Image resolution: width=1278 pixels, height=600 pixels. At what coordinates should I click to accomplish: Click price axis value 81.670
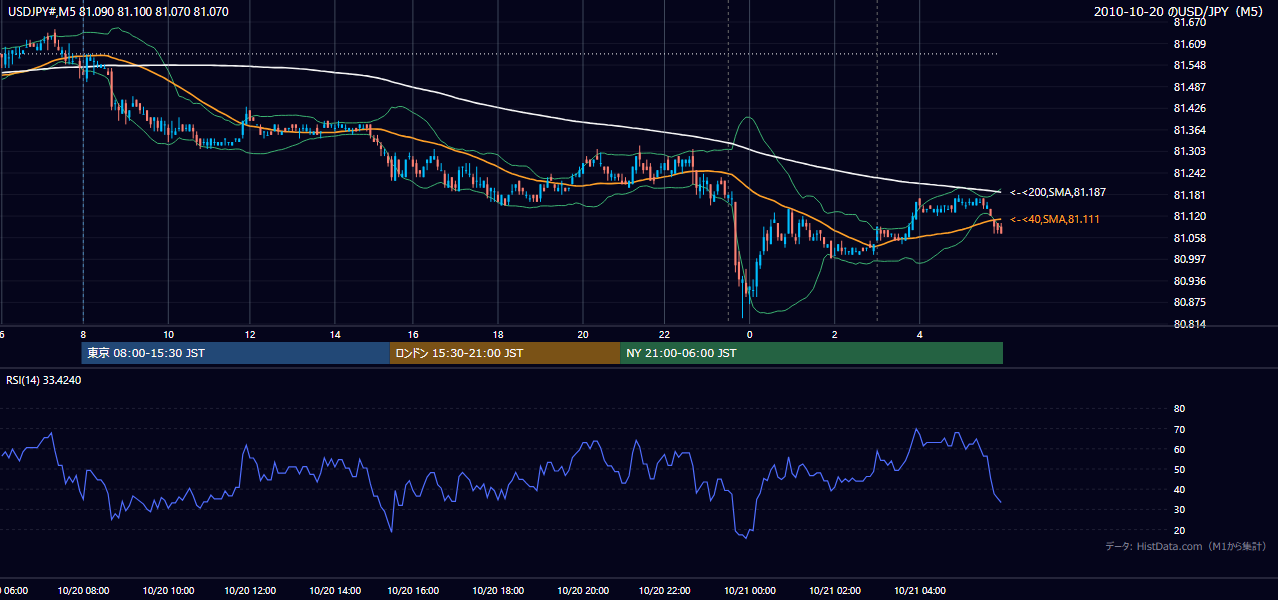[1189, 22]
